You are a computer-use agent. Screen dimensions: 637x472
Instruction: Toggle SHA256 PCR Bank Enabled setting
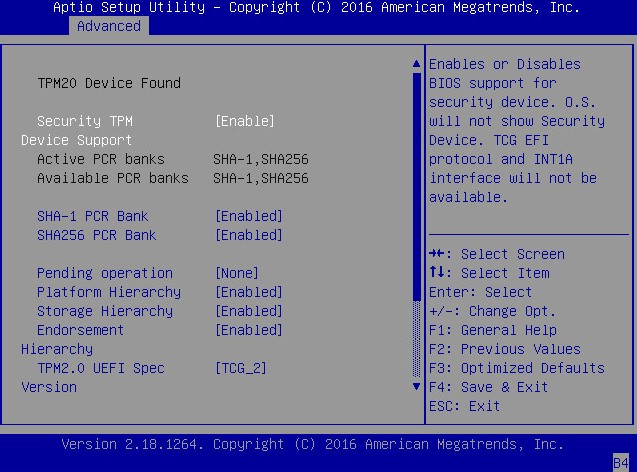pyautogui.click(x=249, y=236)
